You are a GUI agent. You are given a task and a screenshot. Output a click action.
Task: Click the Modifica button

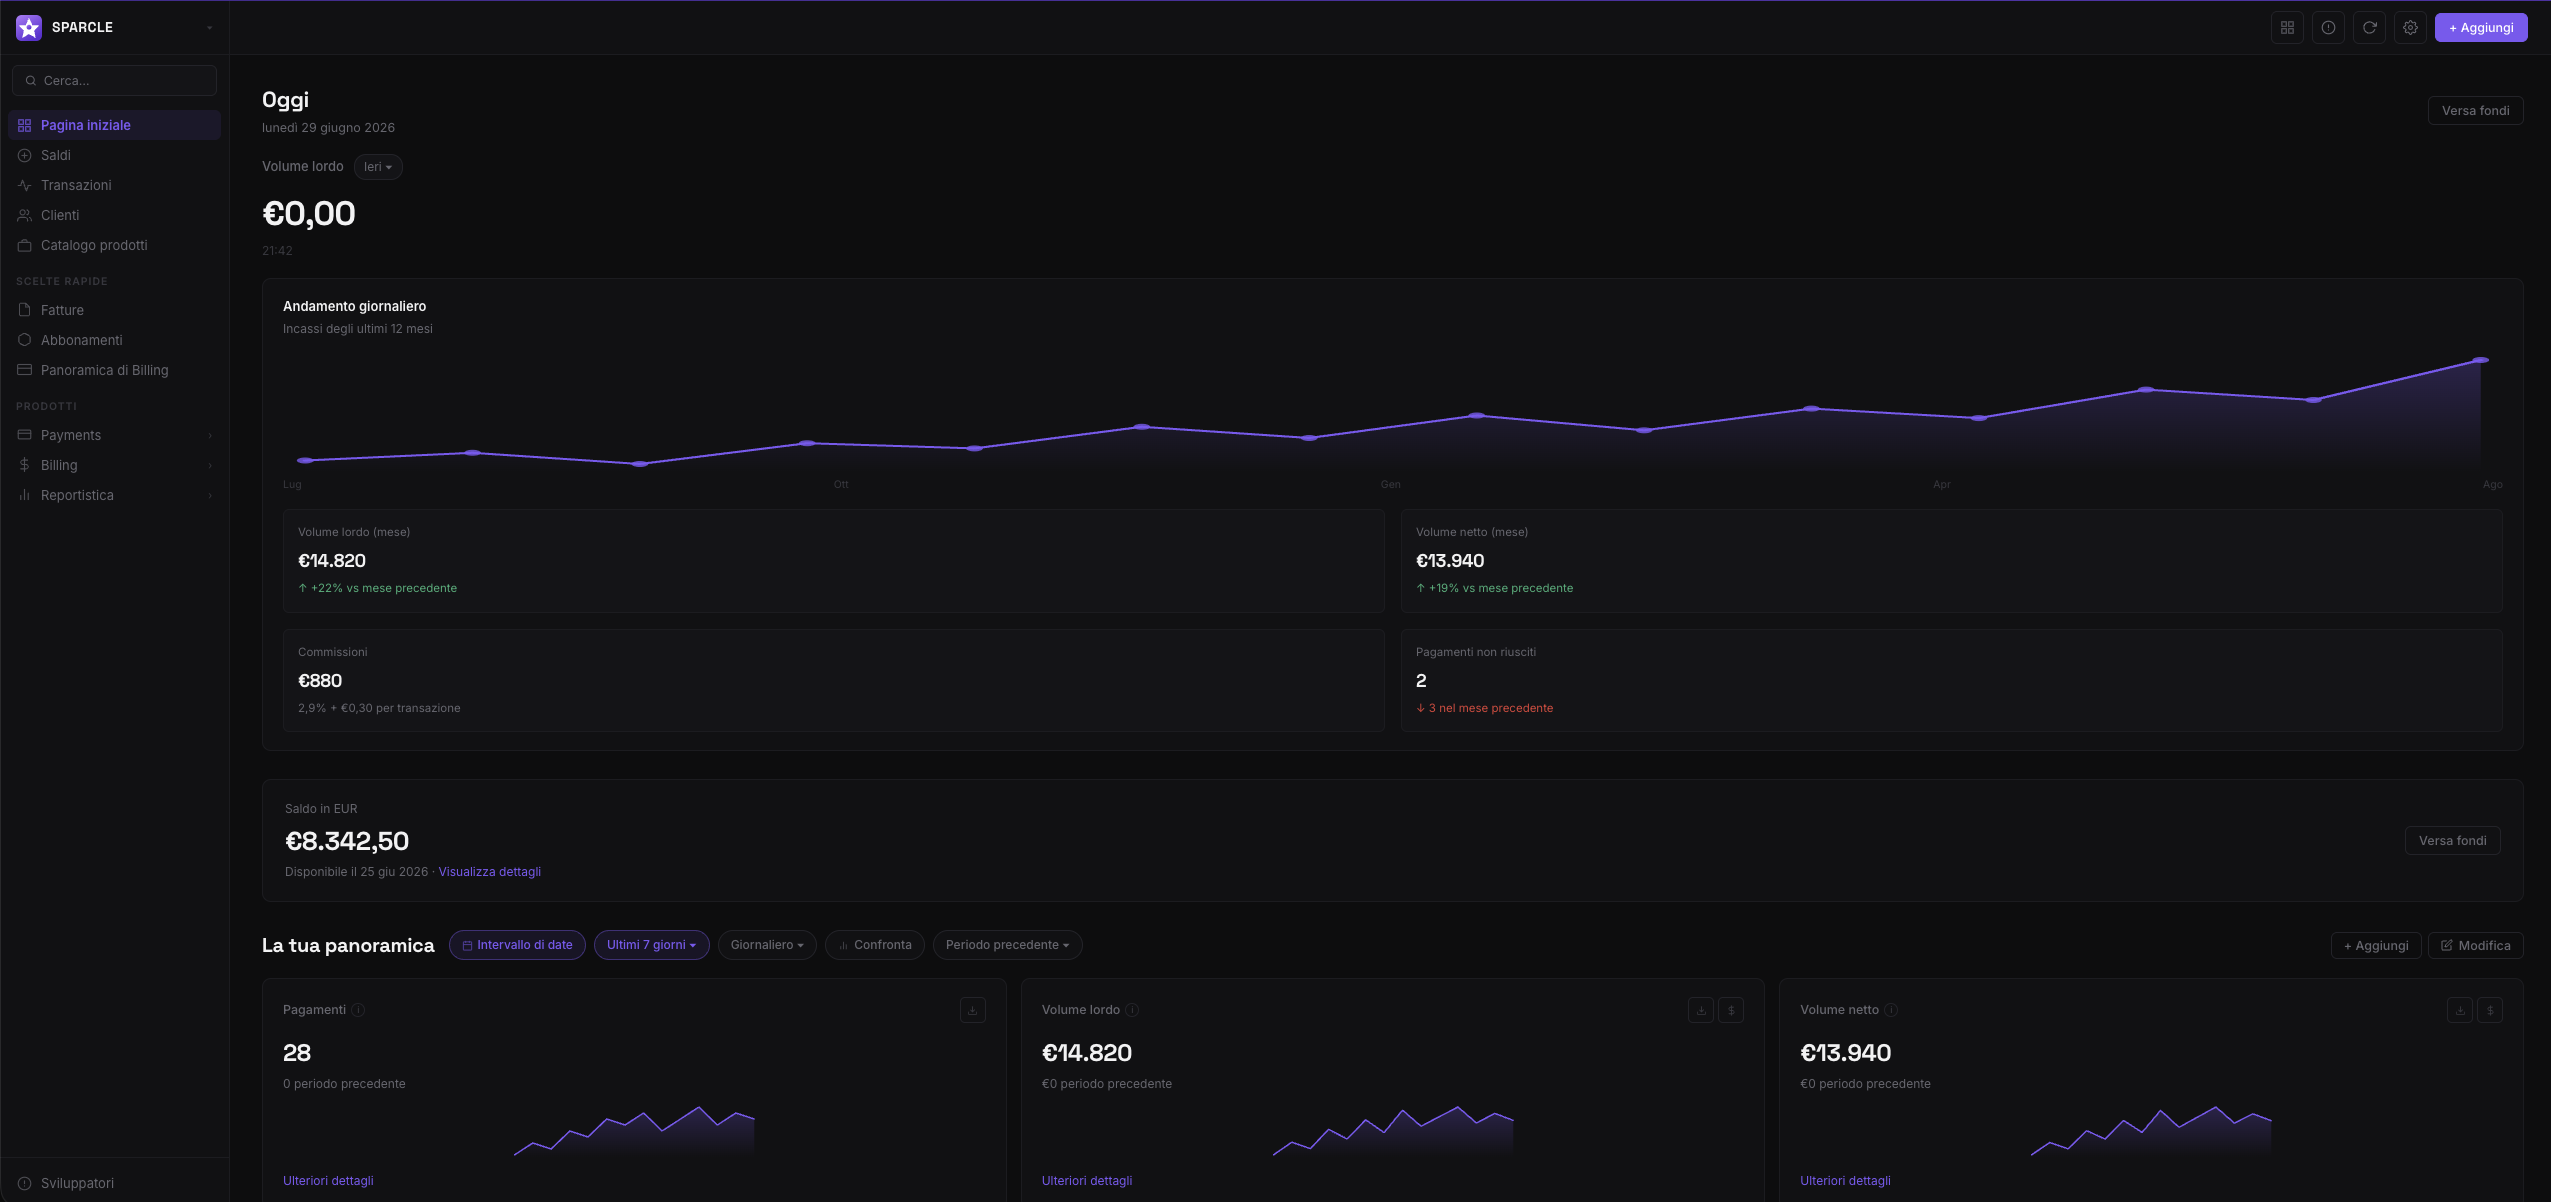click(2475, 946)
